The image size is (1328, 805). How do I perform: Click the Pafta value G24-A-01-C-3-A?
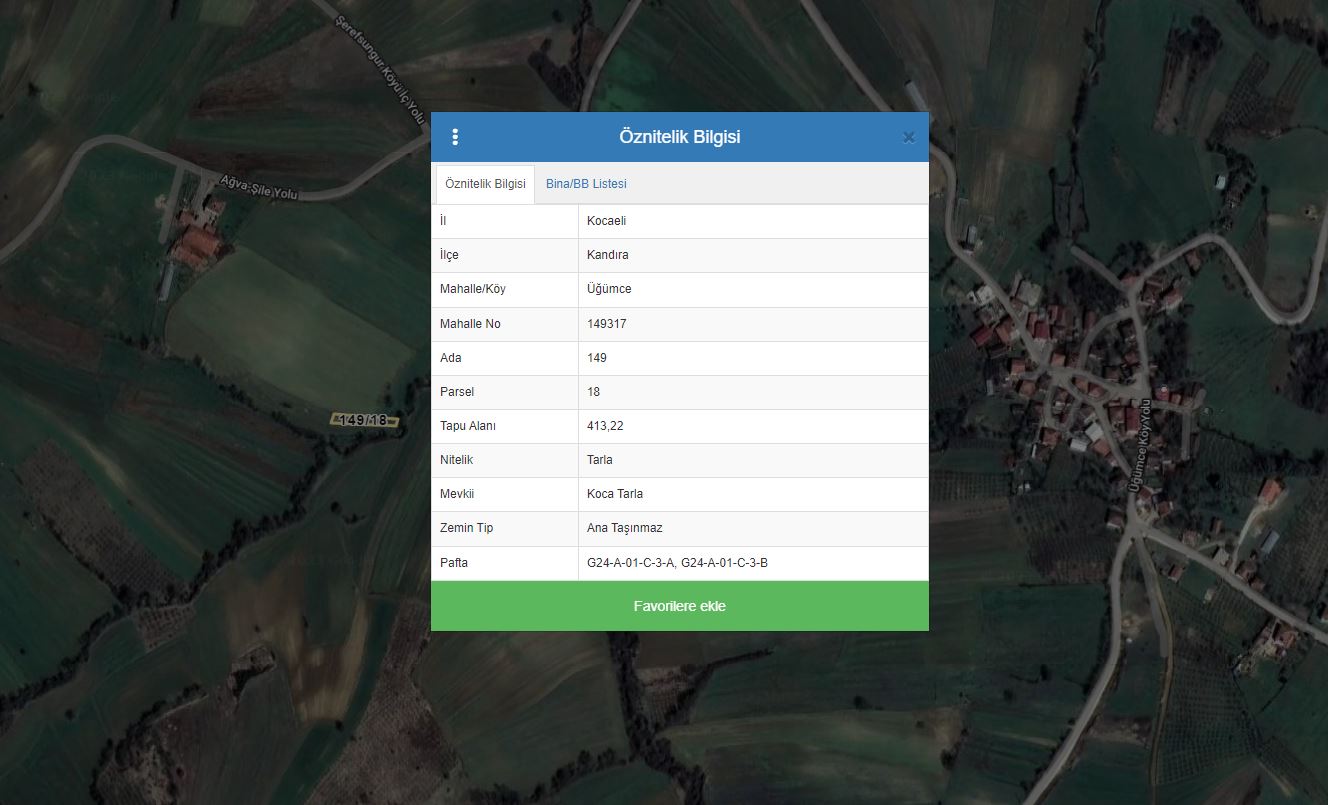click(x=630, y=563)
